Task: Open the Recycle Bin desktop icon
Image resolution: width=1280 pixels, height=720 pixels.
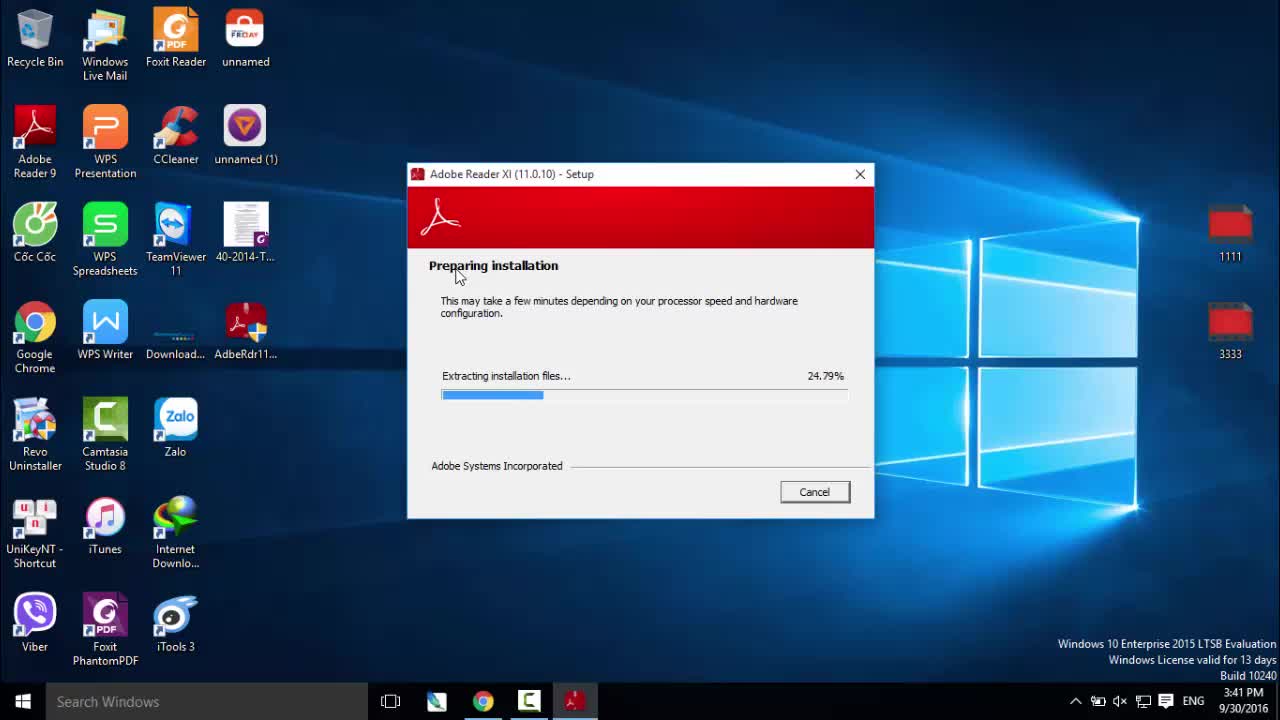Action: pyautogui.click(x=35, y=40)
